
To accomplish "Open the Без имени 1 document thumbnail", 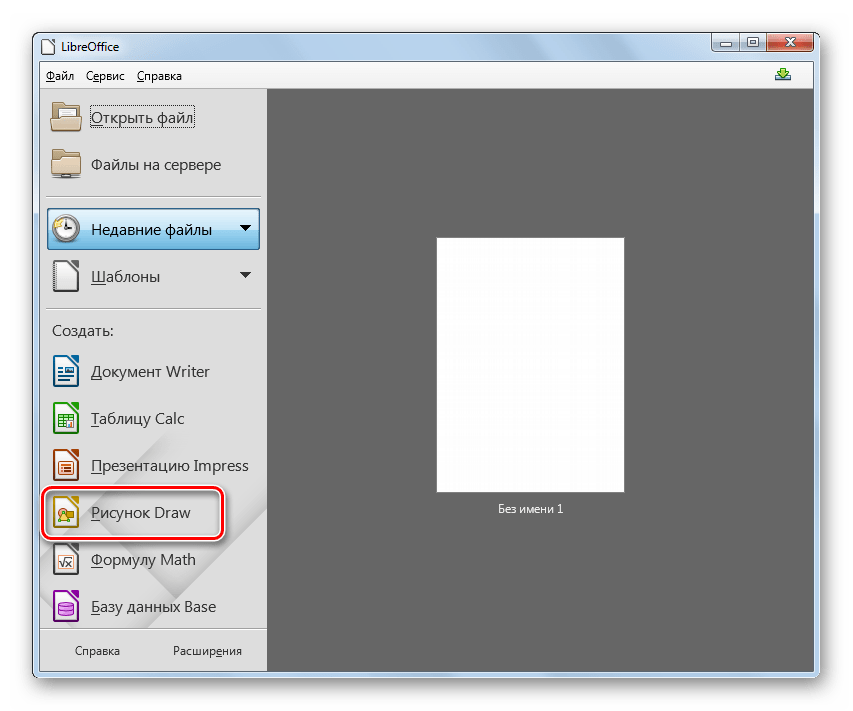I will (x=530, y=365).
